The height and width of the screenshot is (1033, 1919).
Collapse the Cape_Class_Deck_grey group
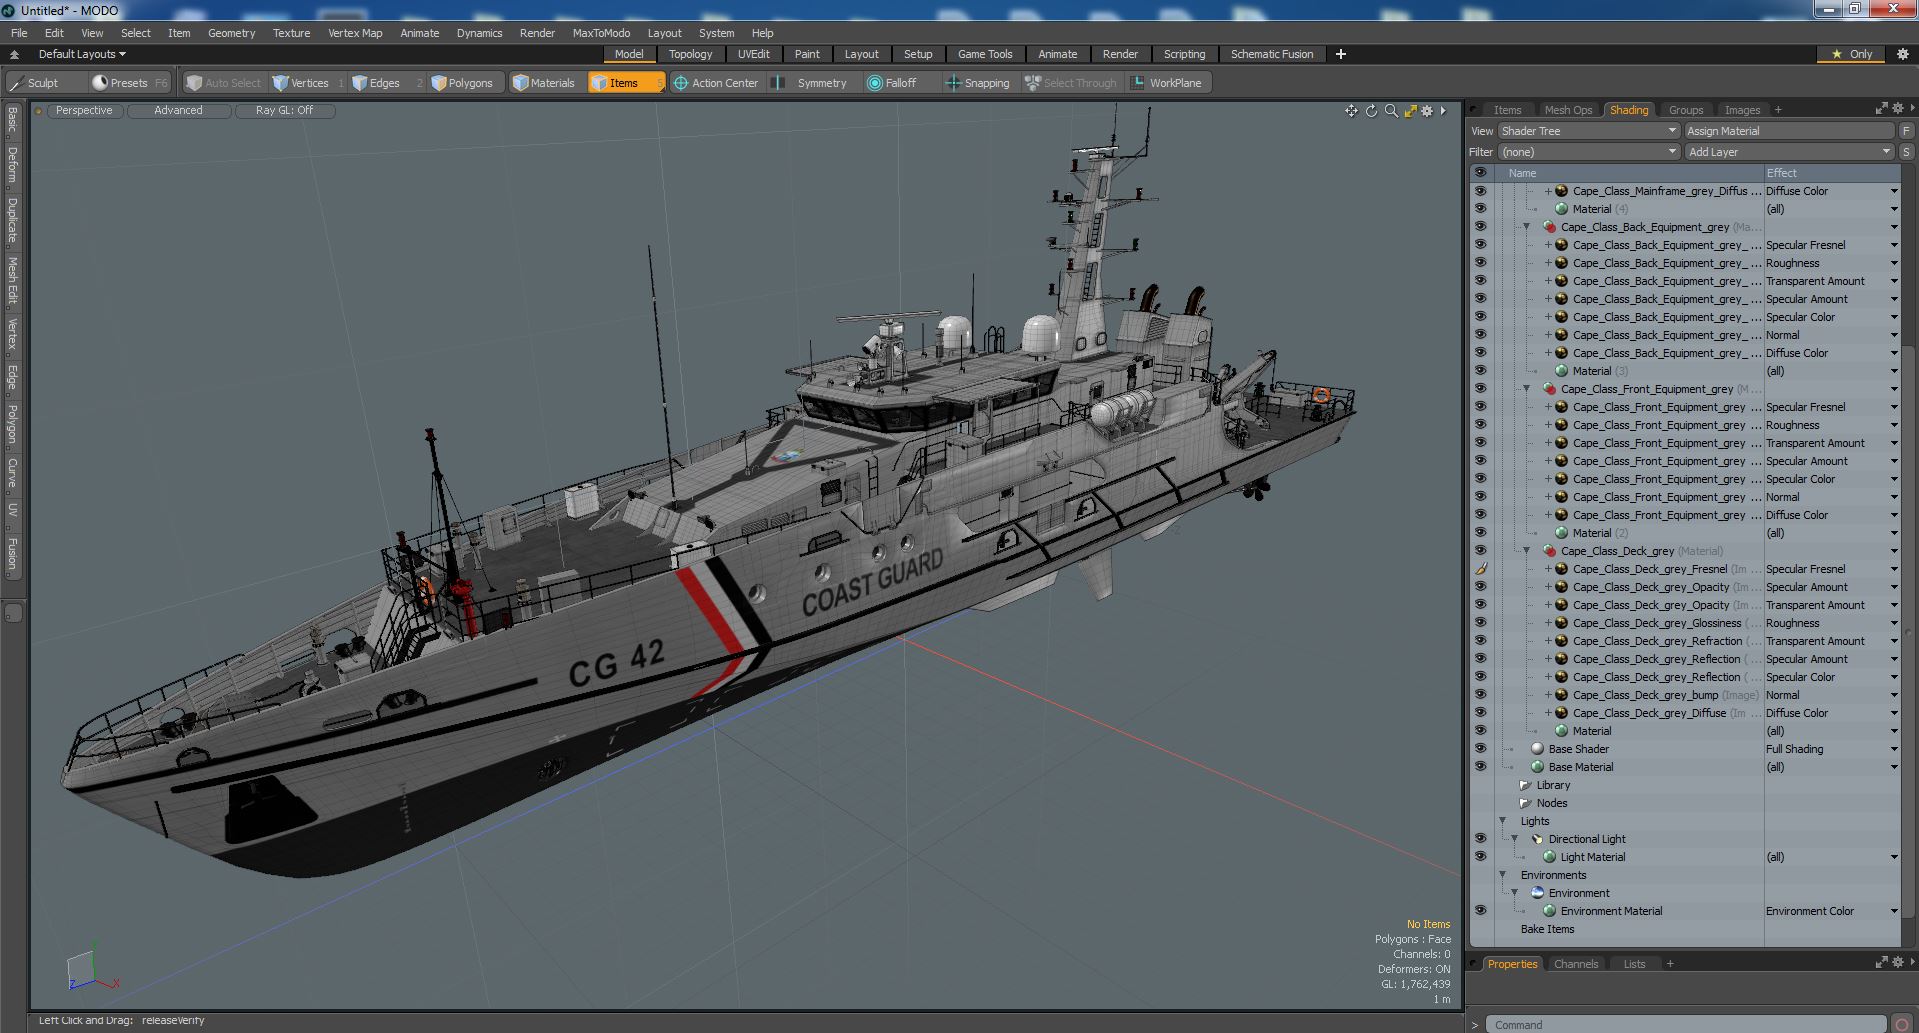pyautogui.click(x=1526, y=551)
